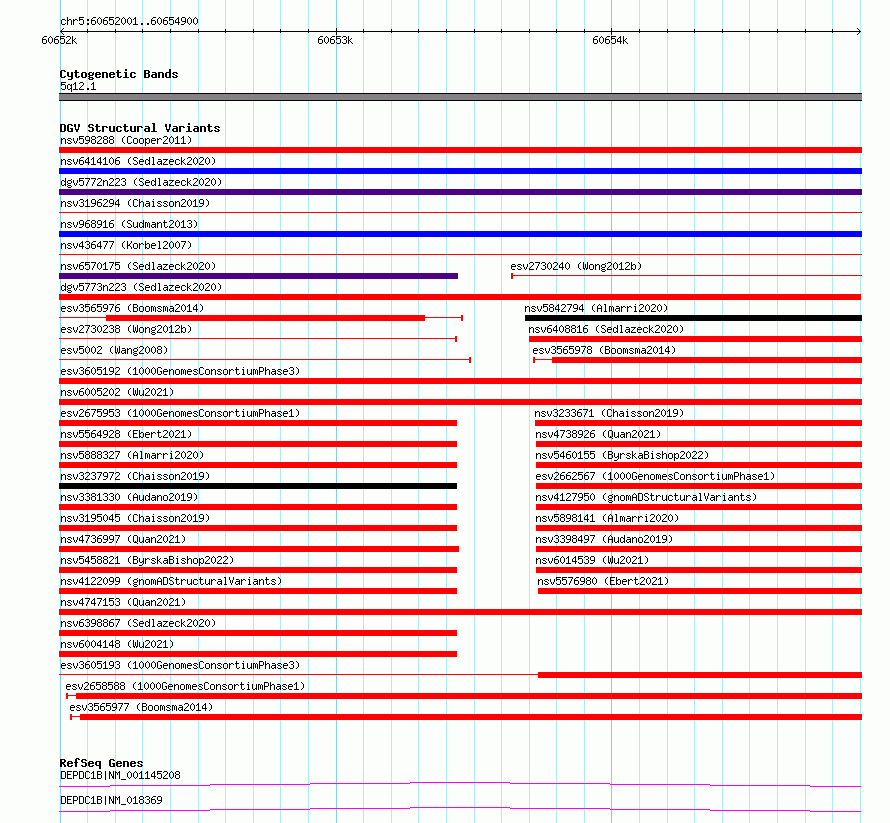
Task: Click esv3565976 (Boomsma2014) label
Action: 132,308
